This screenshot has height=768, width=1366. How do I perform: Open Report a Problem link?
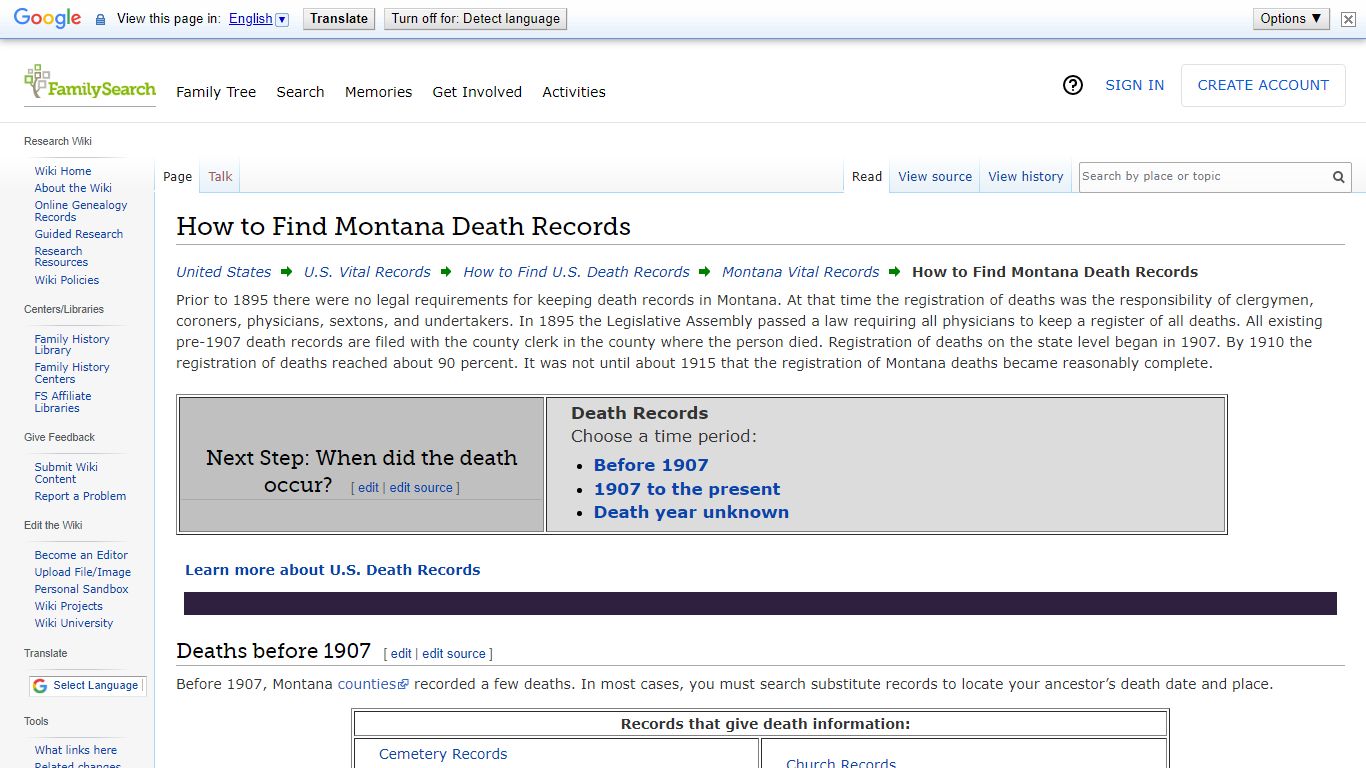click(x=80, y=496)
